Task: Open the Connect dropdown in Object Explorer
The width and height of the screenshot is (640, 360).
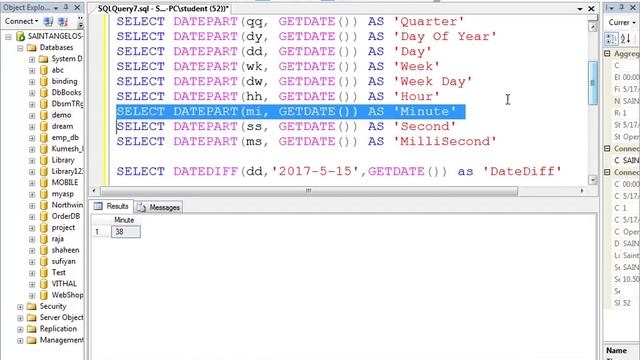Action: [21, 21]
